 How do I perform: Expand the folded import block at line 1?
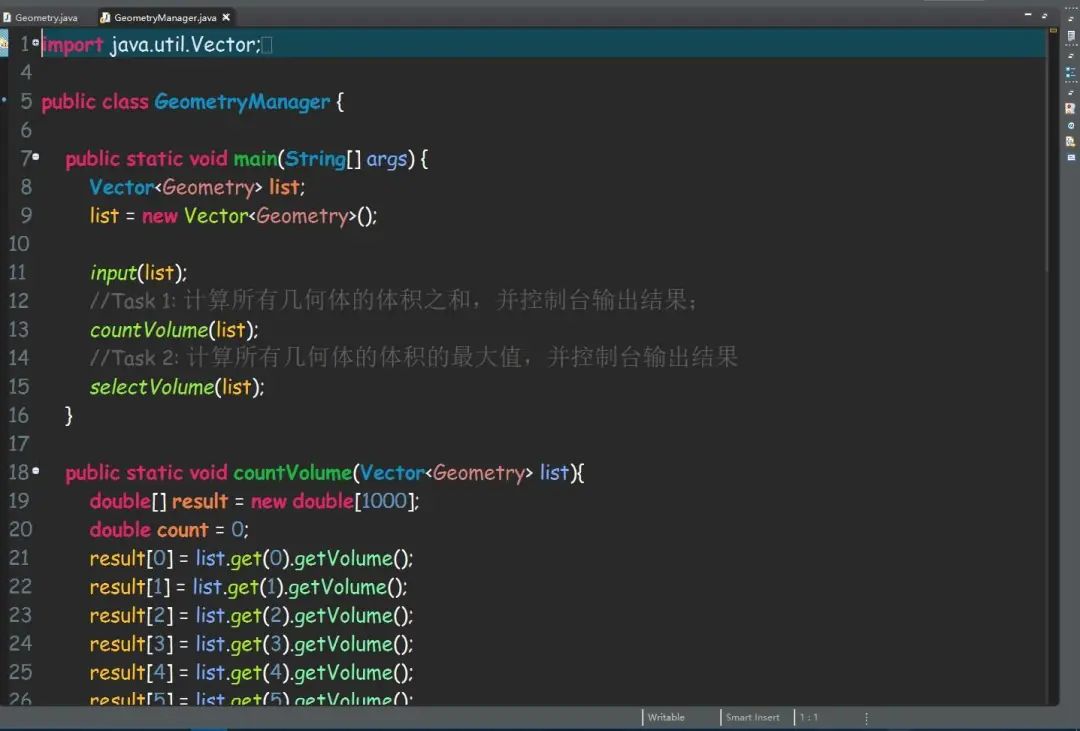click(x=36, y=43)
